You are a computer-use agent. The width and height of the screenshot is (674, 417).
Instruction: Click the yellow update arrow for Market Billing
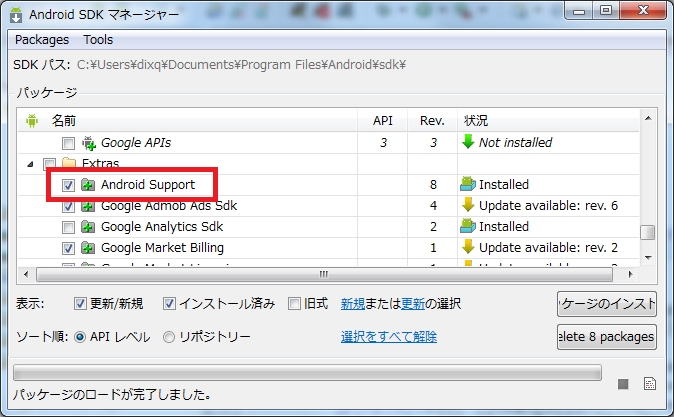(468, 247)
